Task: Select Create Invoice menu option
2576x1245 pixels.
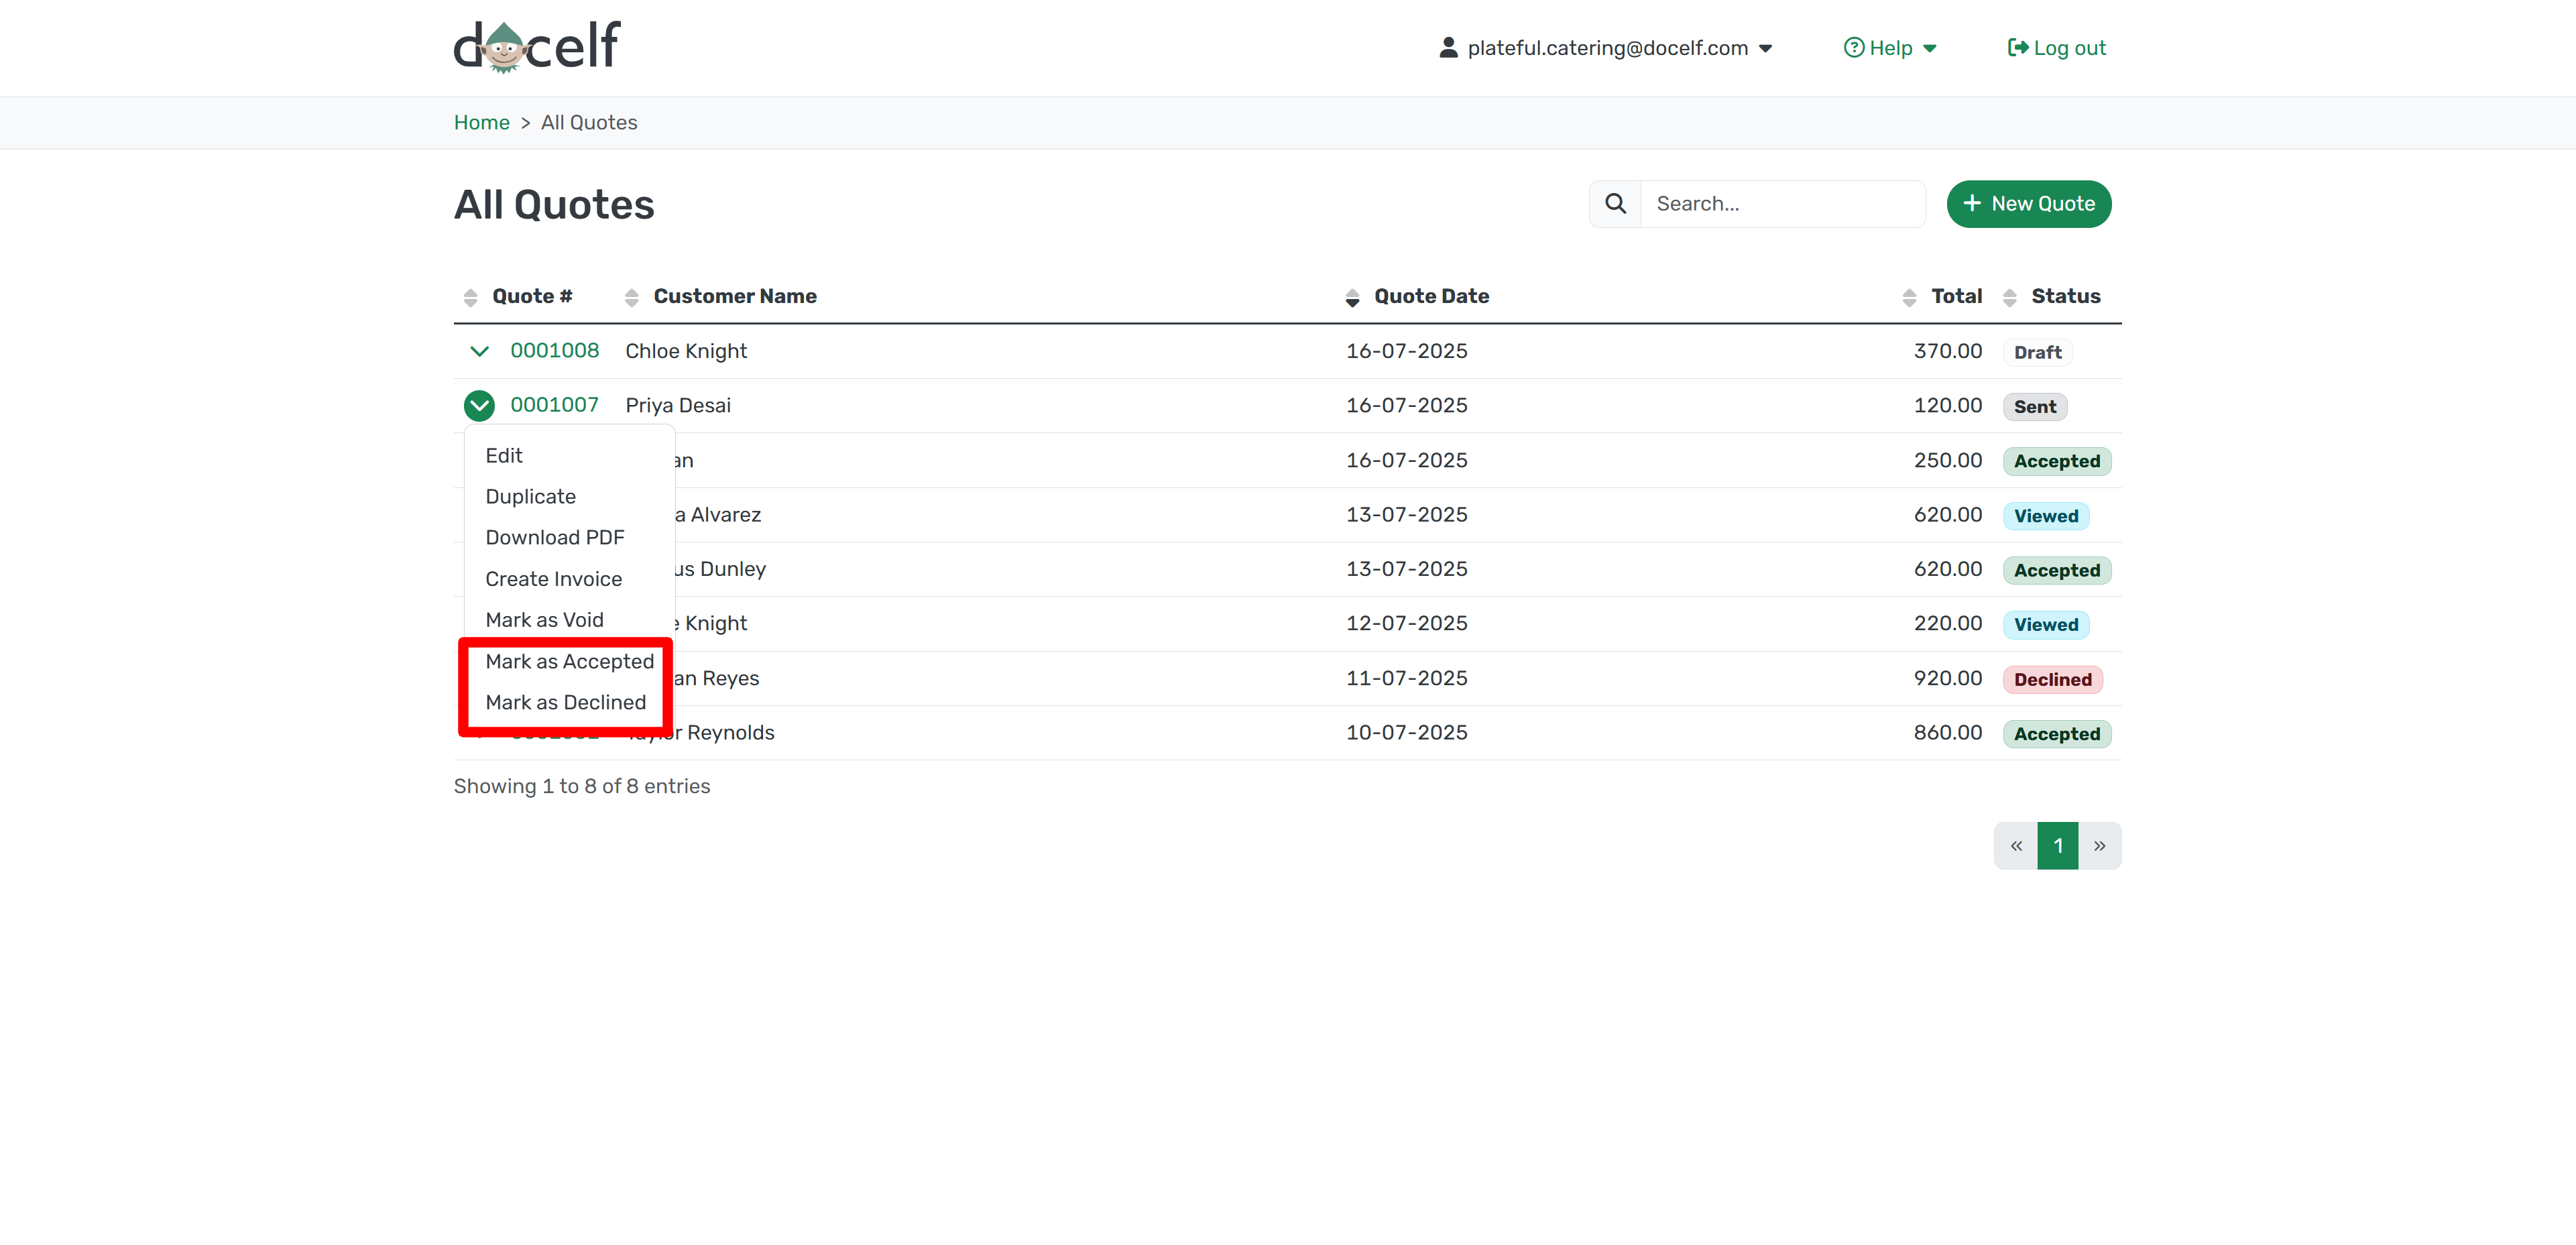Action: (554, 579)
